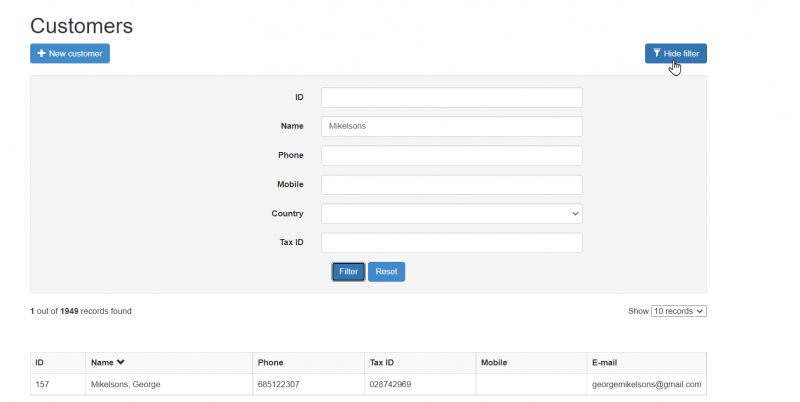Select the Mobile filter input
This screenshot has height=402, width=800.
tap(451, 184)
